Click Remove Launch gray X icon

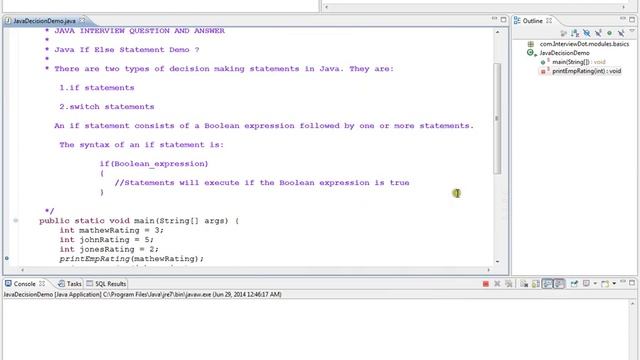(x=497, y=284)
